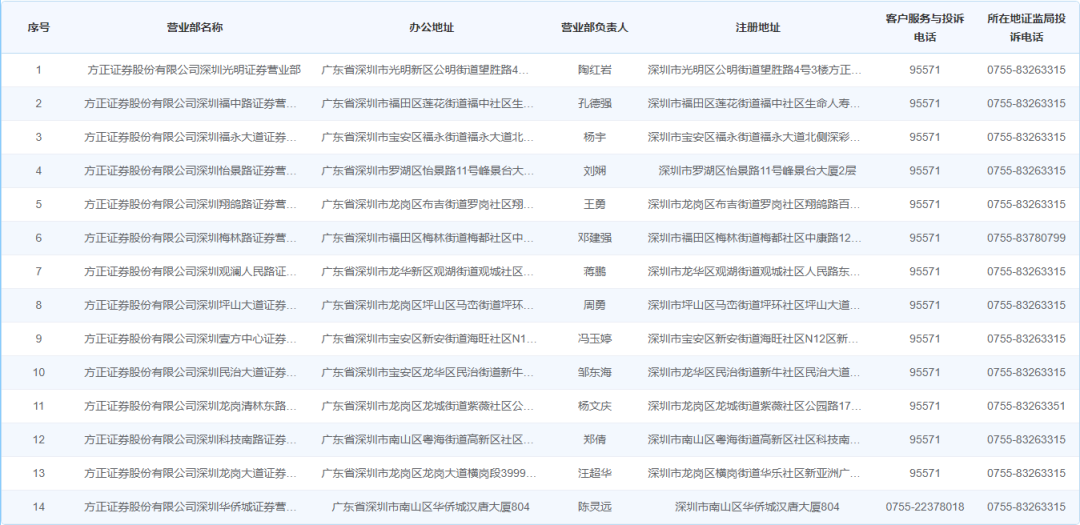Click manager name 杨宇

pyautogui.click(x=594, y=137)
